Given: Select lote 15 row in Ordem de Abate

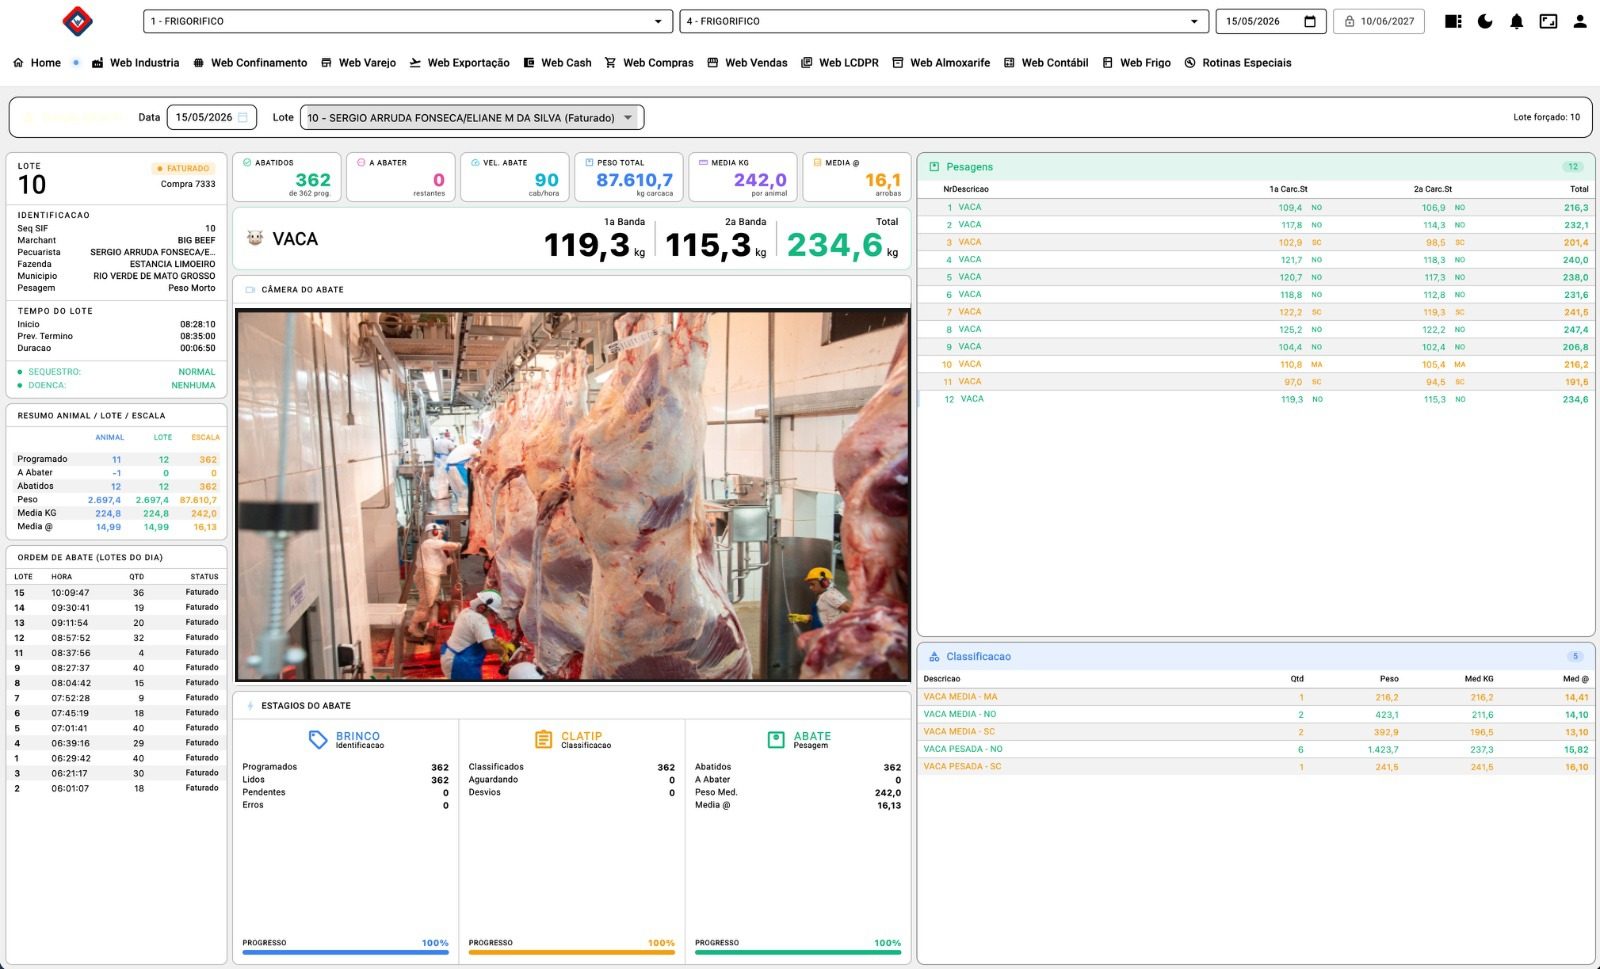Looking at the screenshot, I should [x=117, y=592].
